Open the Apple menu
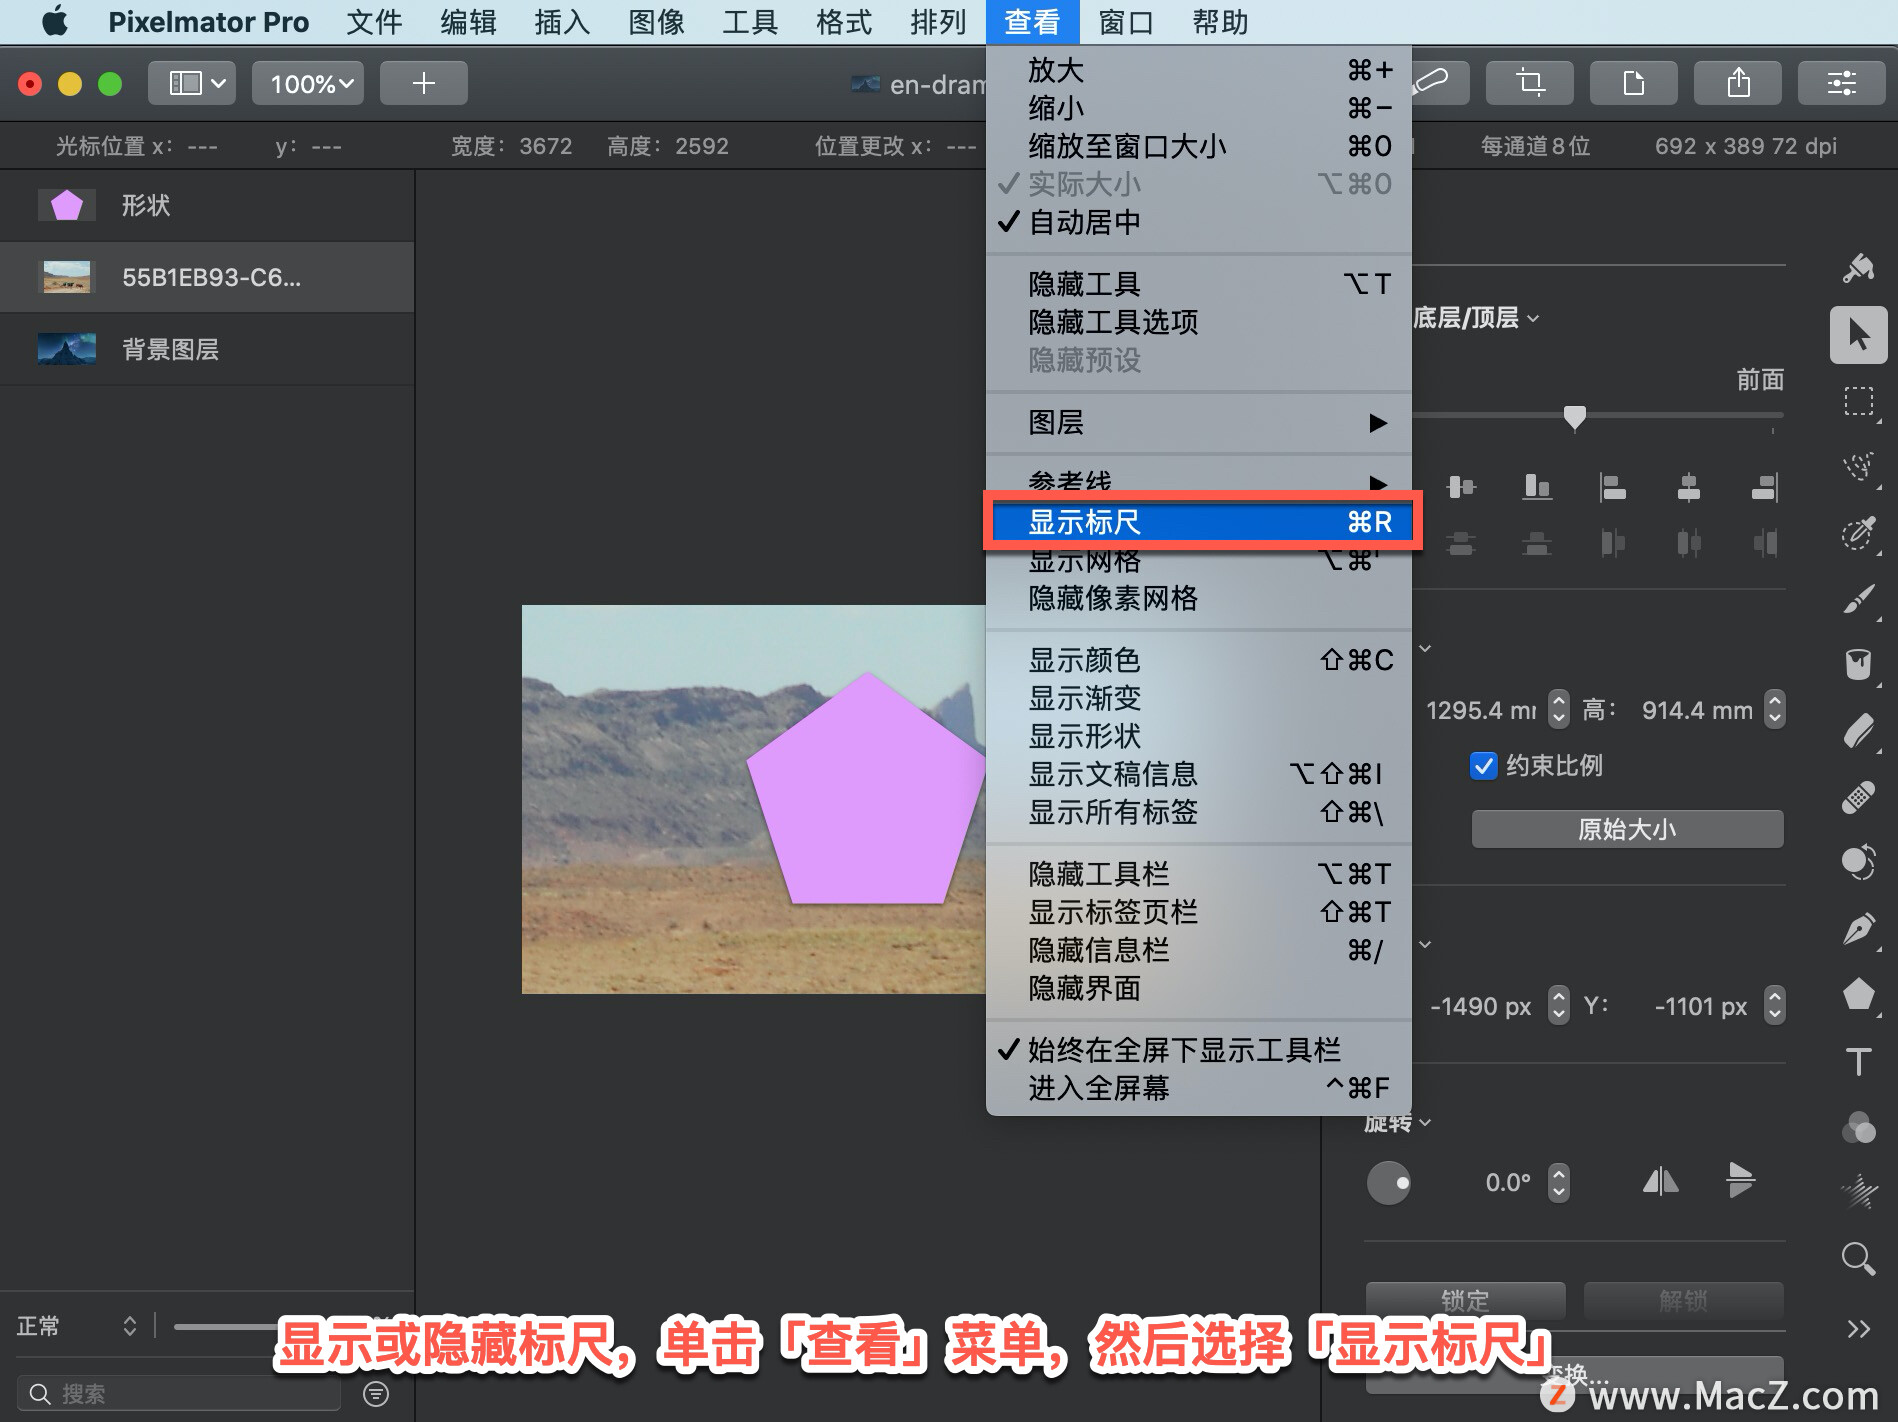Screen dimensions: 1898x1422 click(55, 22)
